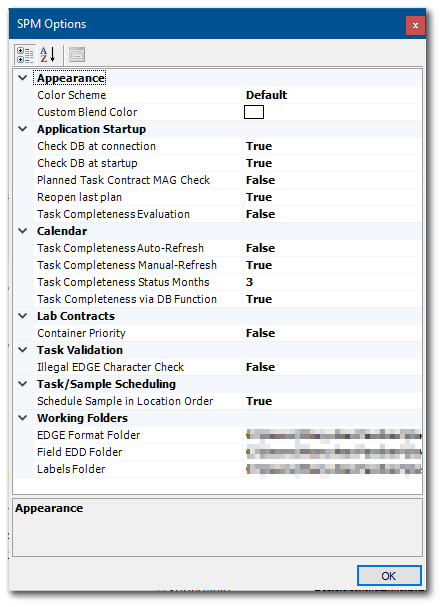Collapse the Task Validation group
Viewport: 442px width, 607px height.
point(23,350)
